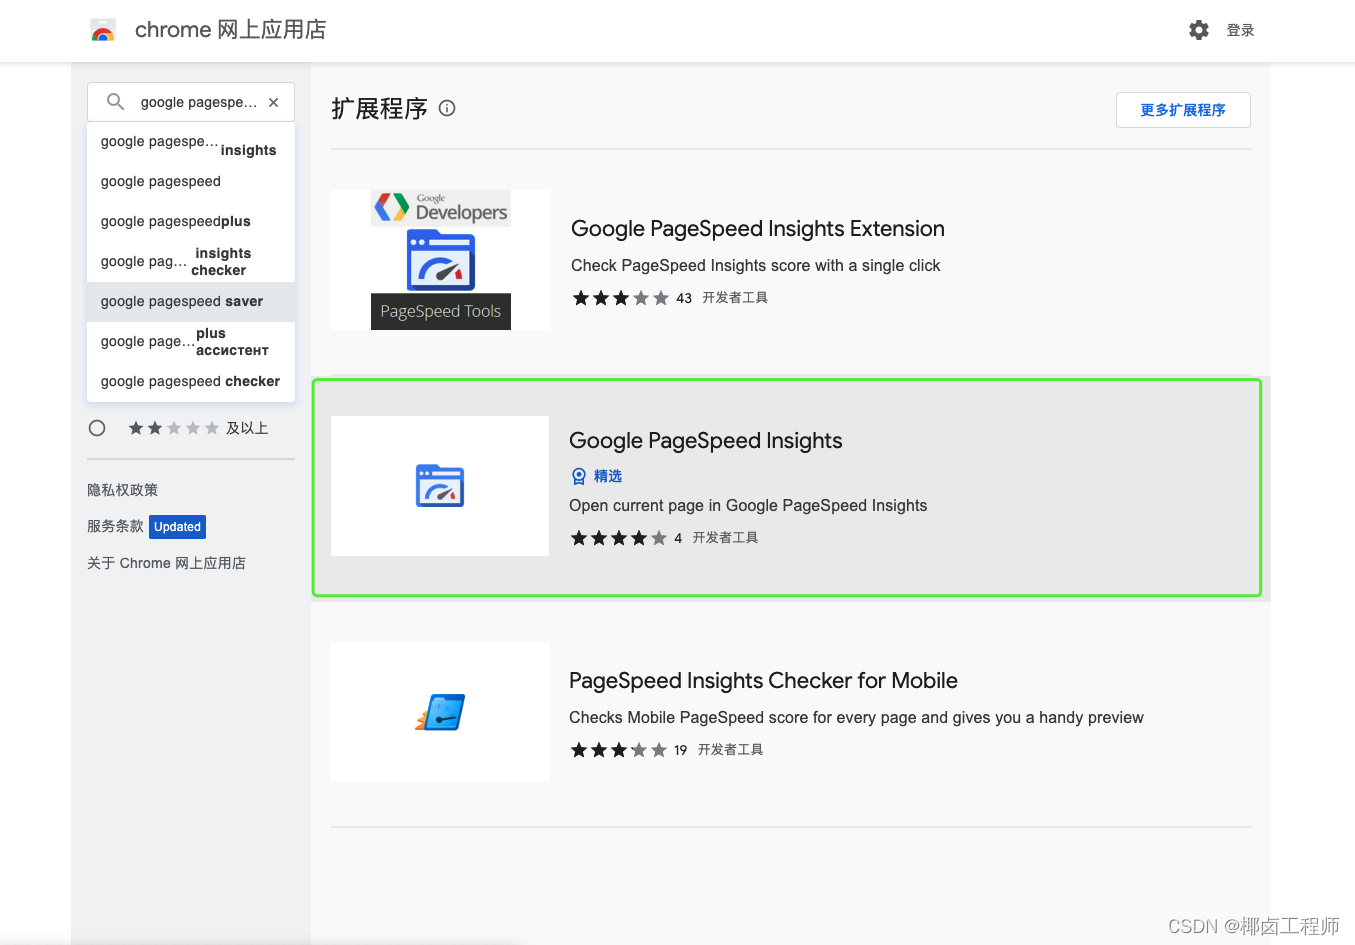Click the 19 ratings star row
Image resolution: width=1355 pixels, height=945 pixels.
point(618,750)
